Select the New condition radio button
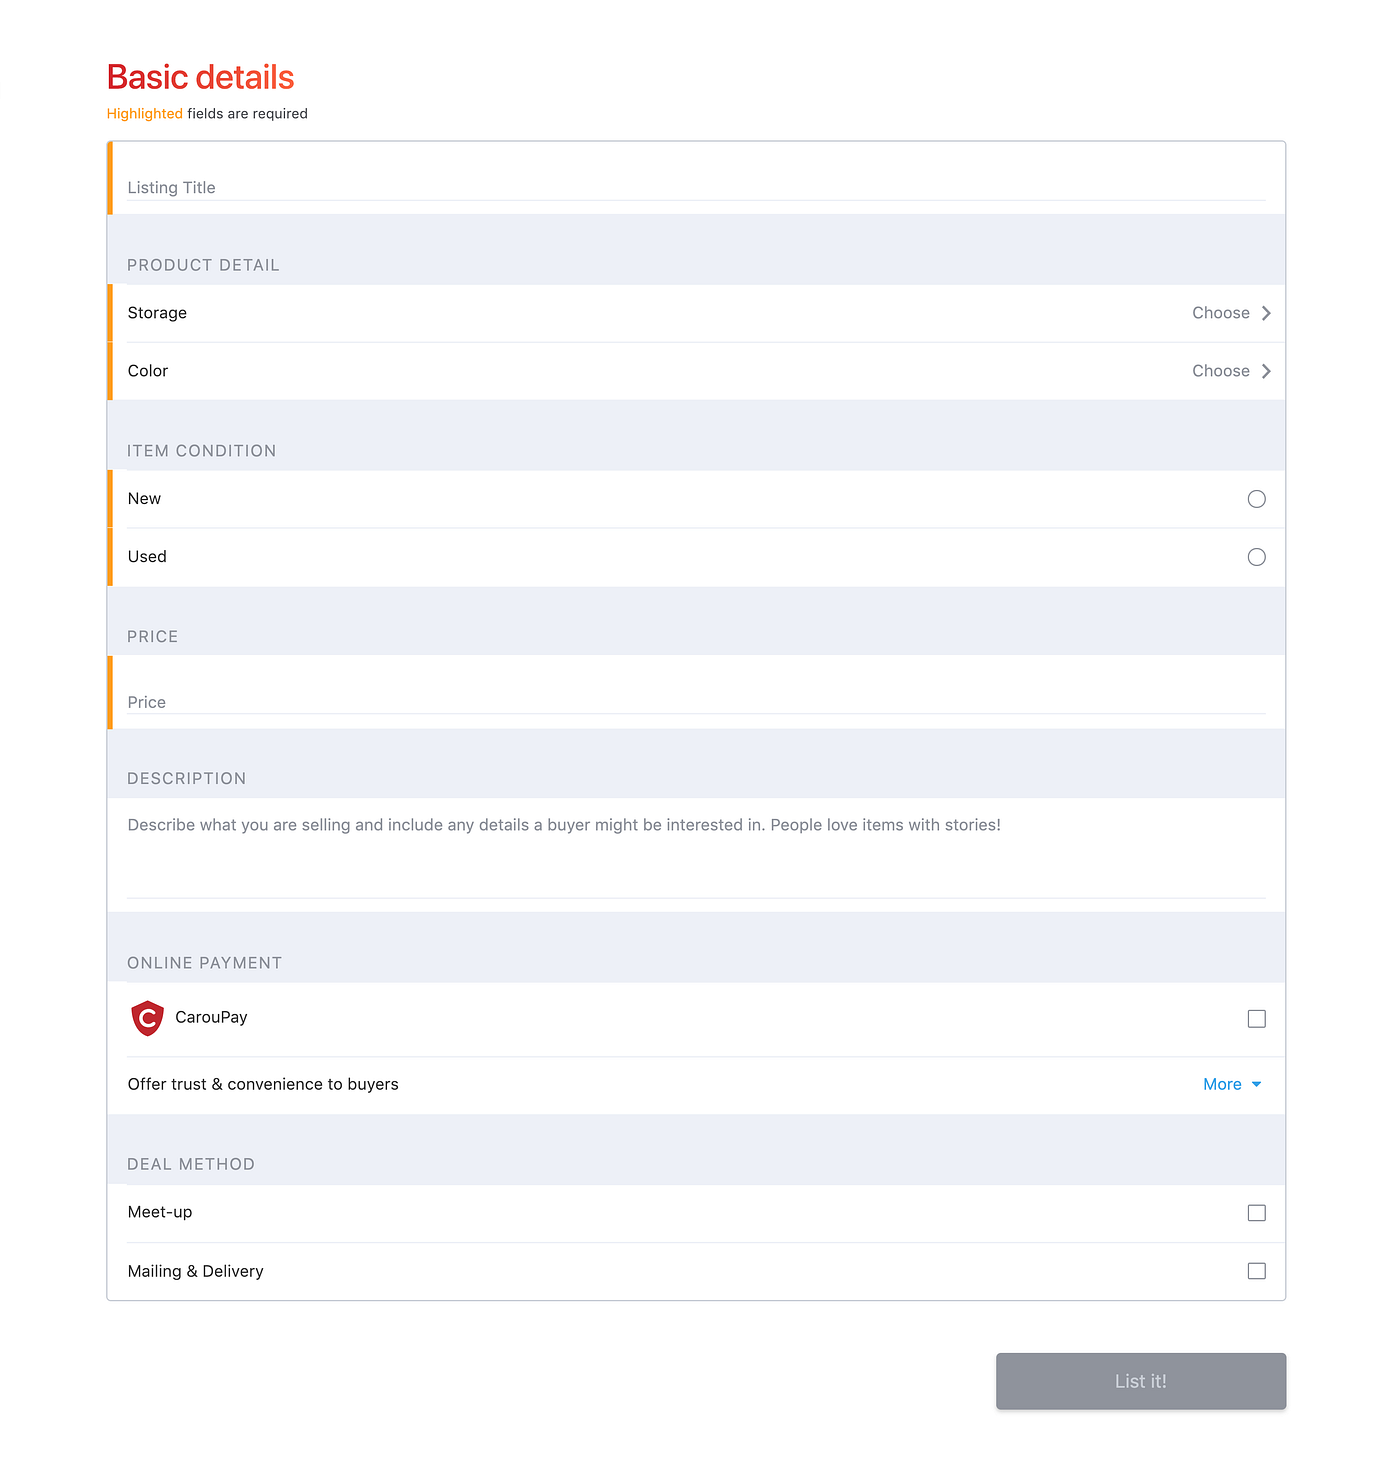The image size is (1400, 1467). pyautogui.click(x=1256, y=499)
